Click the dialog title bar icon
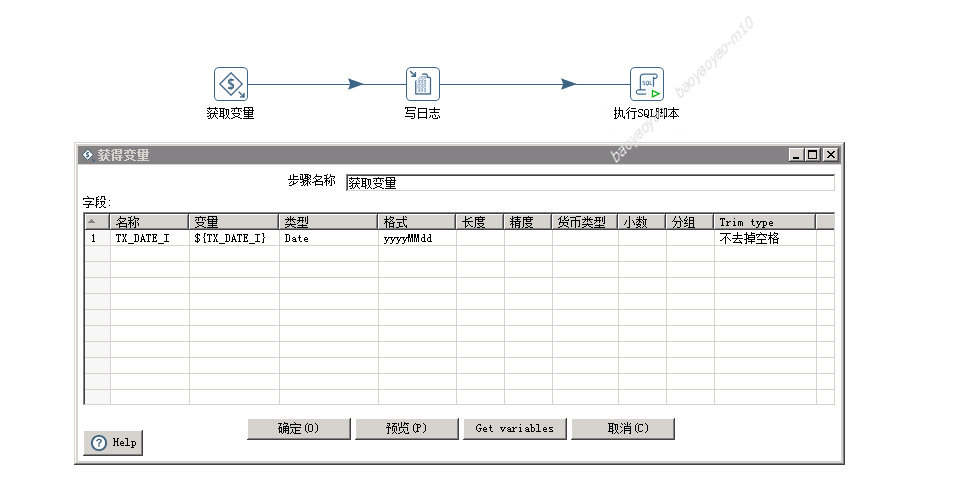Screen dimensions: 958x503 tap(87, 155)
